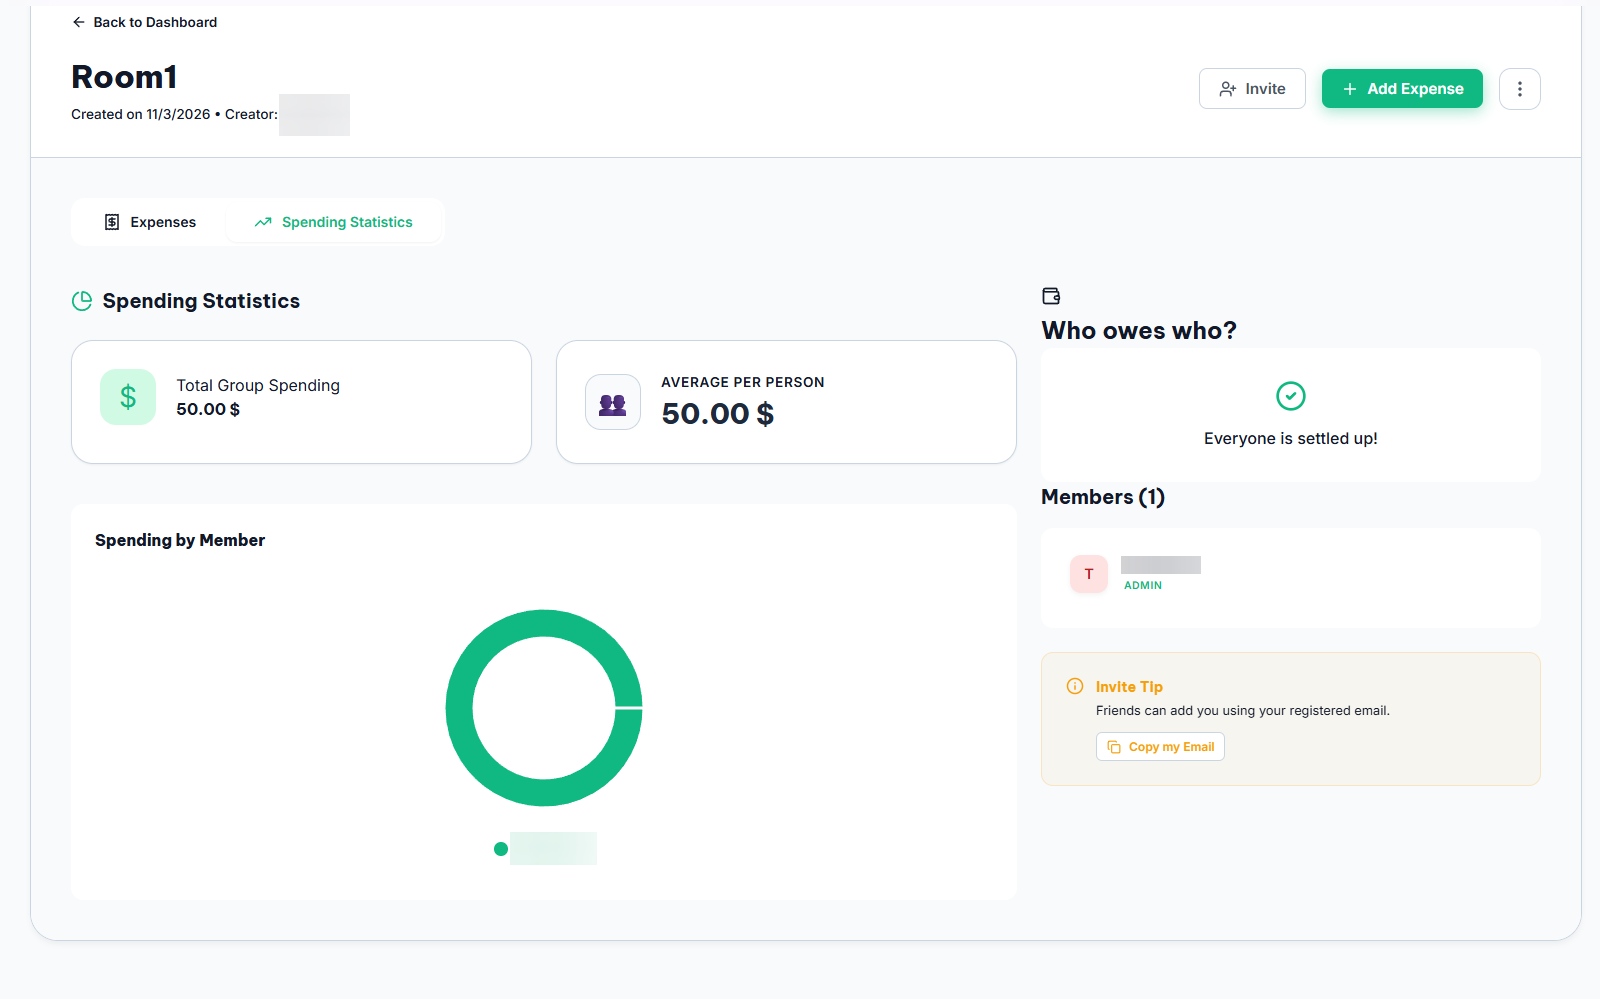Click the AVERAGE PER PERSON label
Viewport: 1600px width, 999px height.
[743, 382]
